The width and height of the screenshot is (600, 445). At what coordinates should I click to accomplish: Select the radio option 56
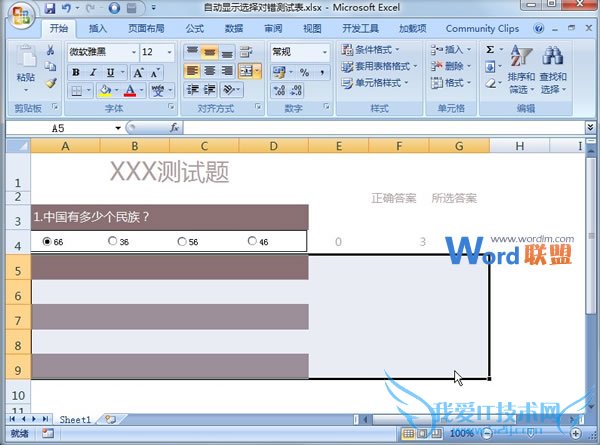pyautogui.click(x=182, y=241)
